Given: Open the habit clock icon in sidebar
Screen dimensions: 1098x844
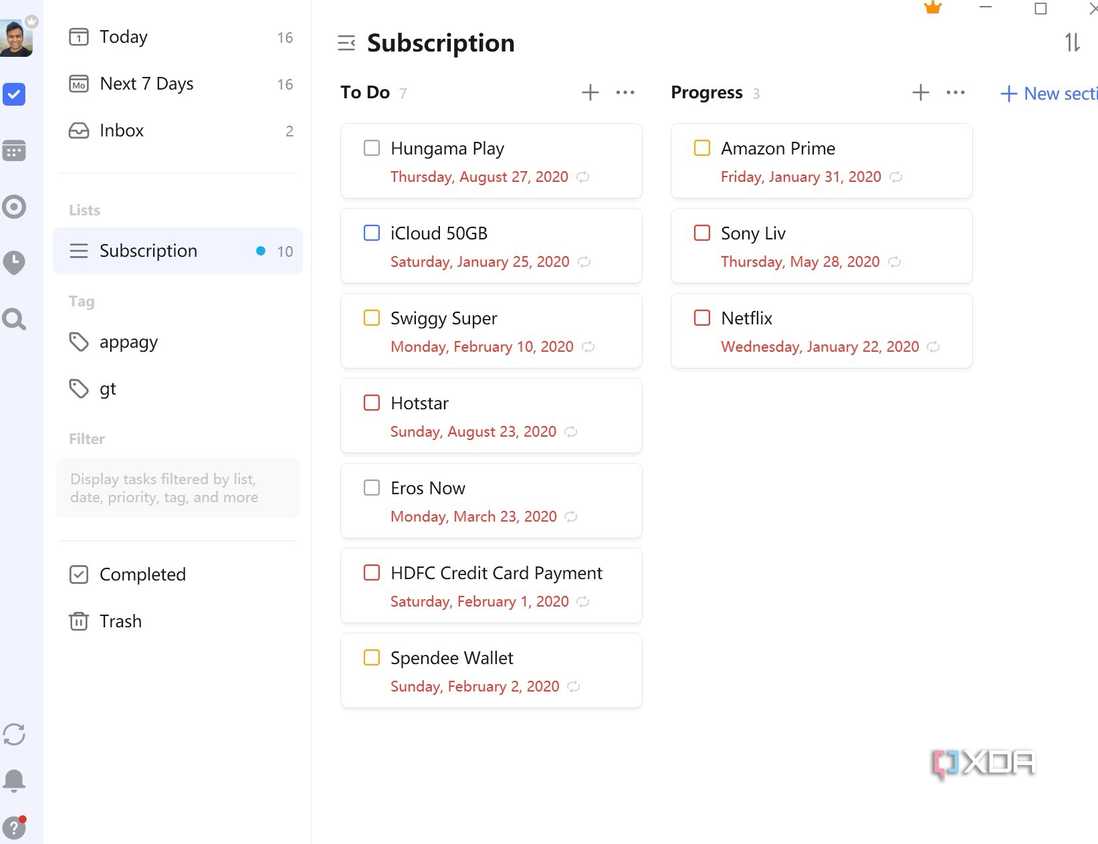Looking at the screenshot, I should (14, 263).
